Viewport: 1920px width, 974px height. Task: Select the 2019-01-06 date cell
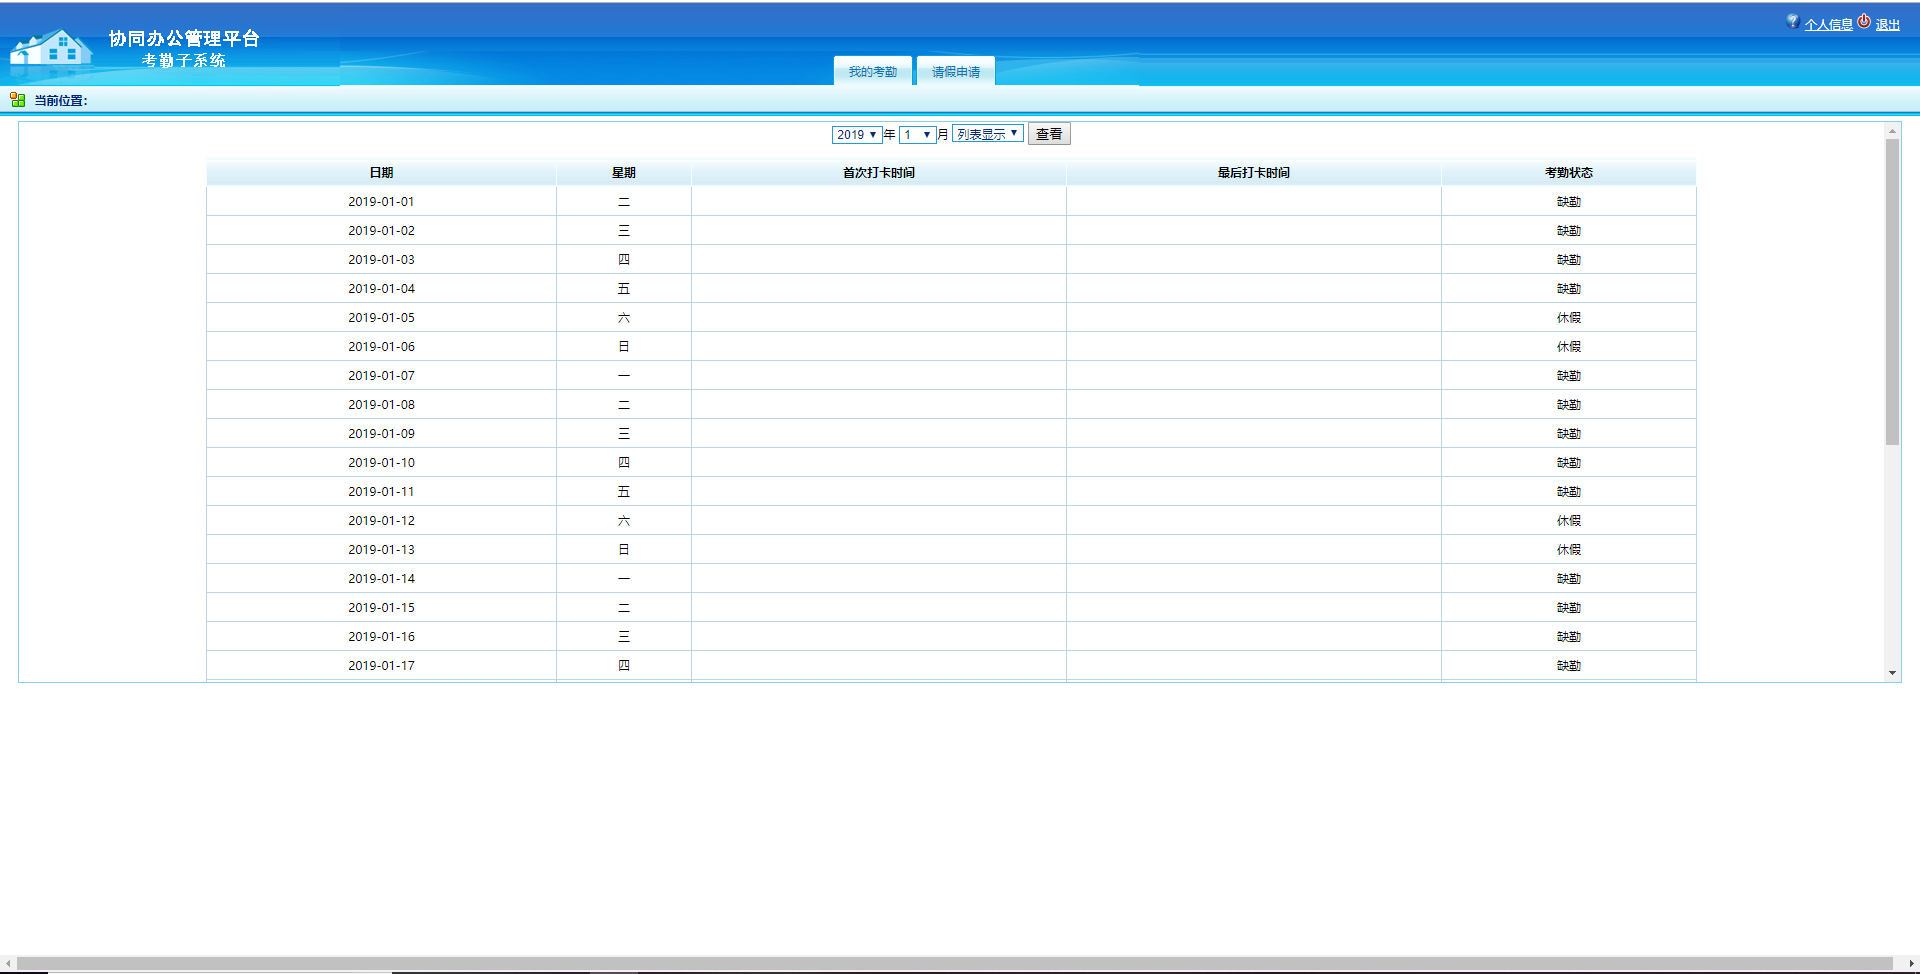pos(381,347)
